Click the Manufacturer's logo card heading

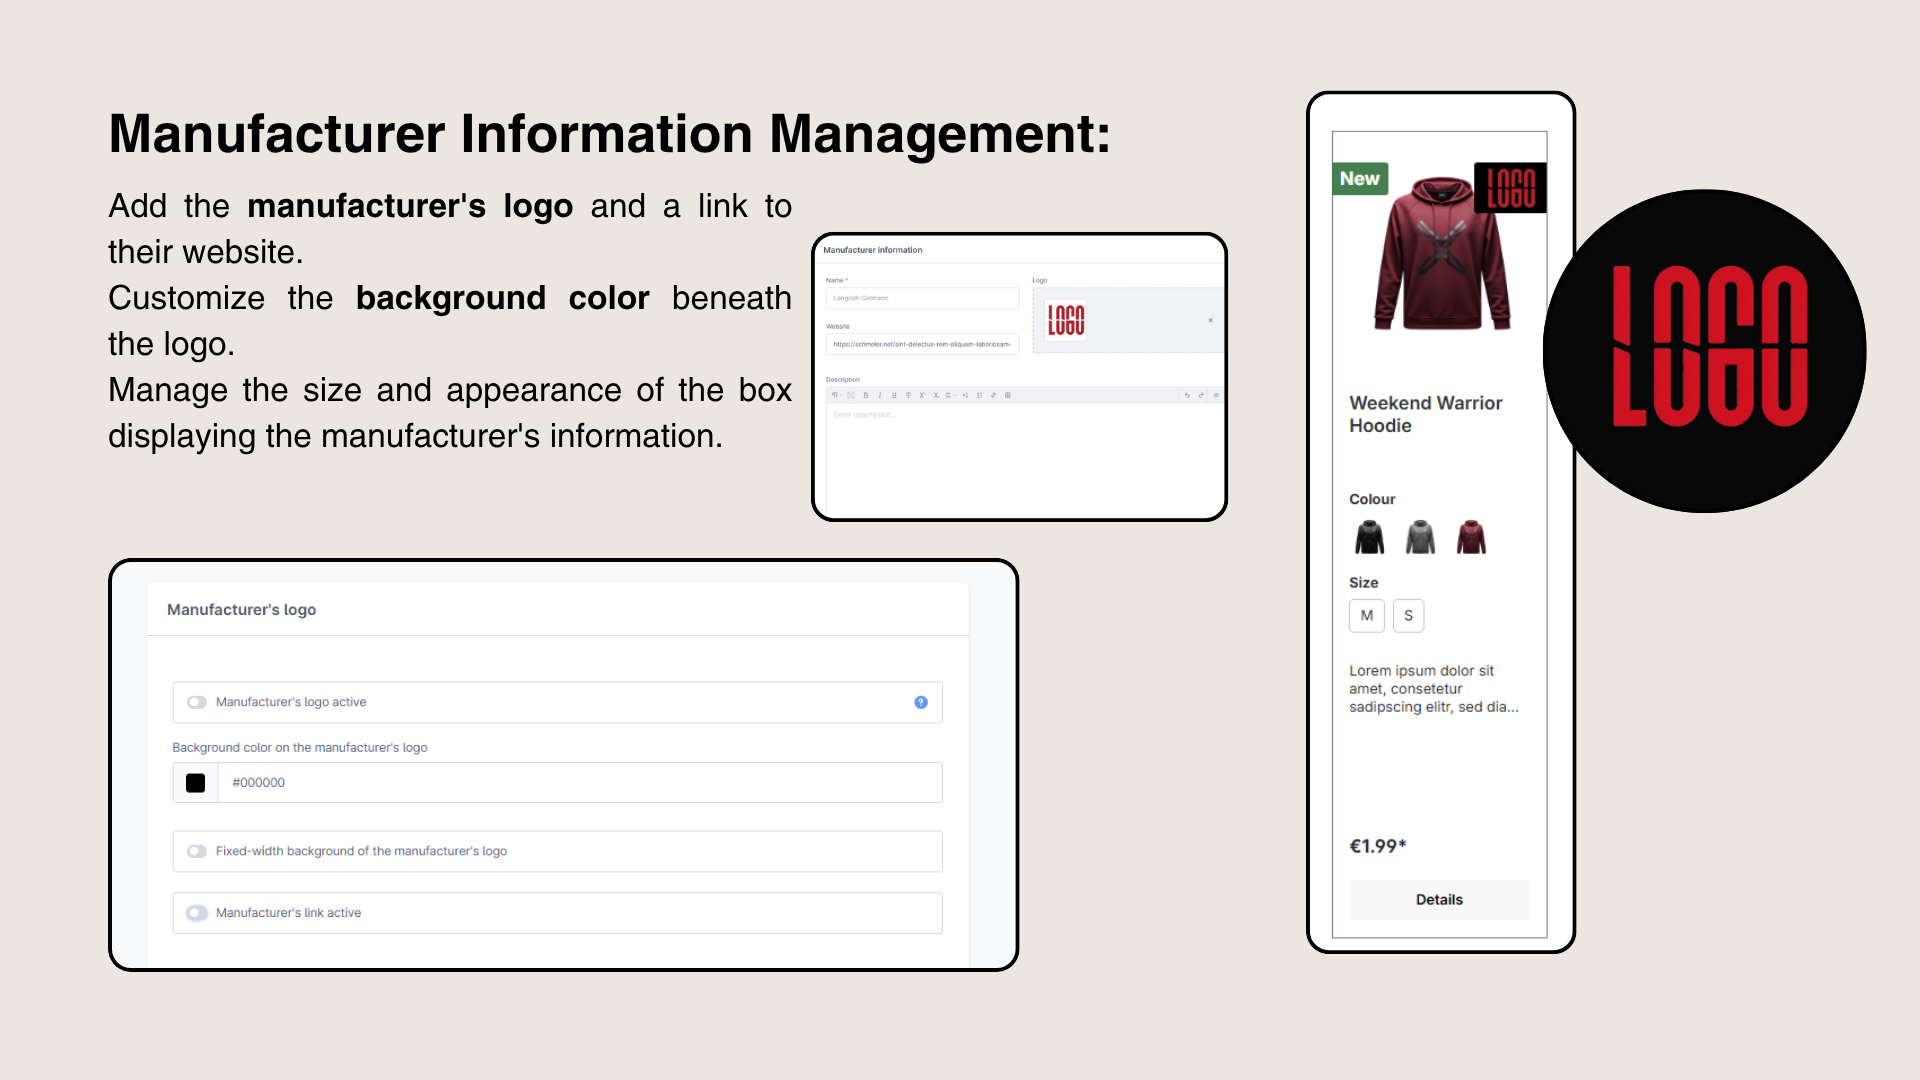click(241, 610)
